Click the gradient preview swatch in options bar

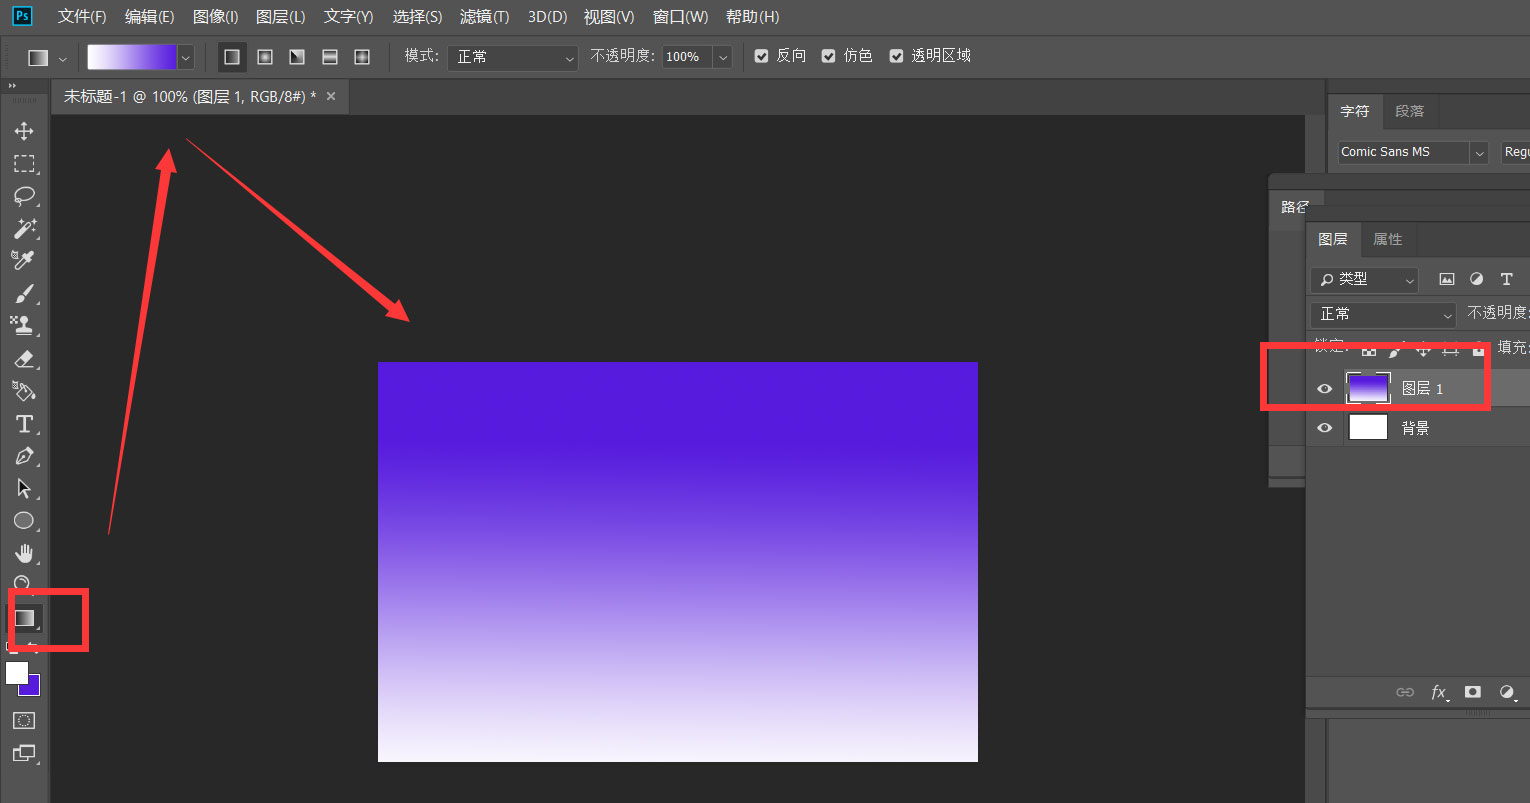[x=131, y=57]
